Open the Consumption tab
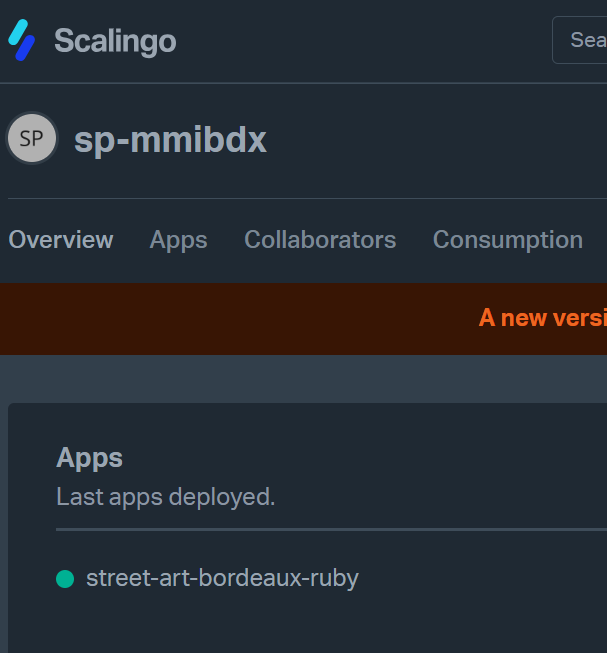This screenshot has height=653, width=607. coord(507,240)
